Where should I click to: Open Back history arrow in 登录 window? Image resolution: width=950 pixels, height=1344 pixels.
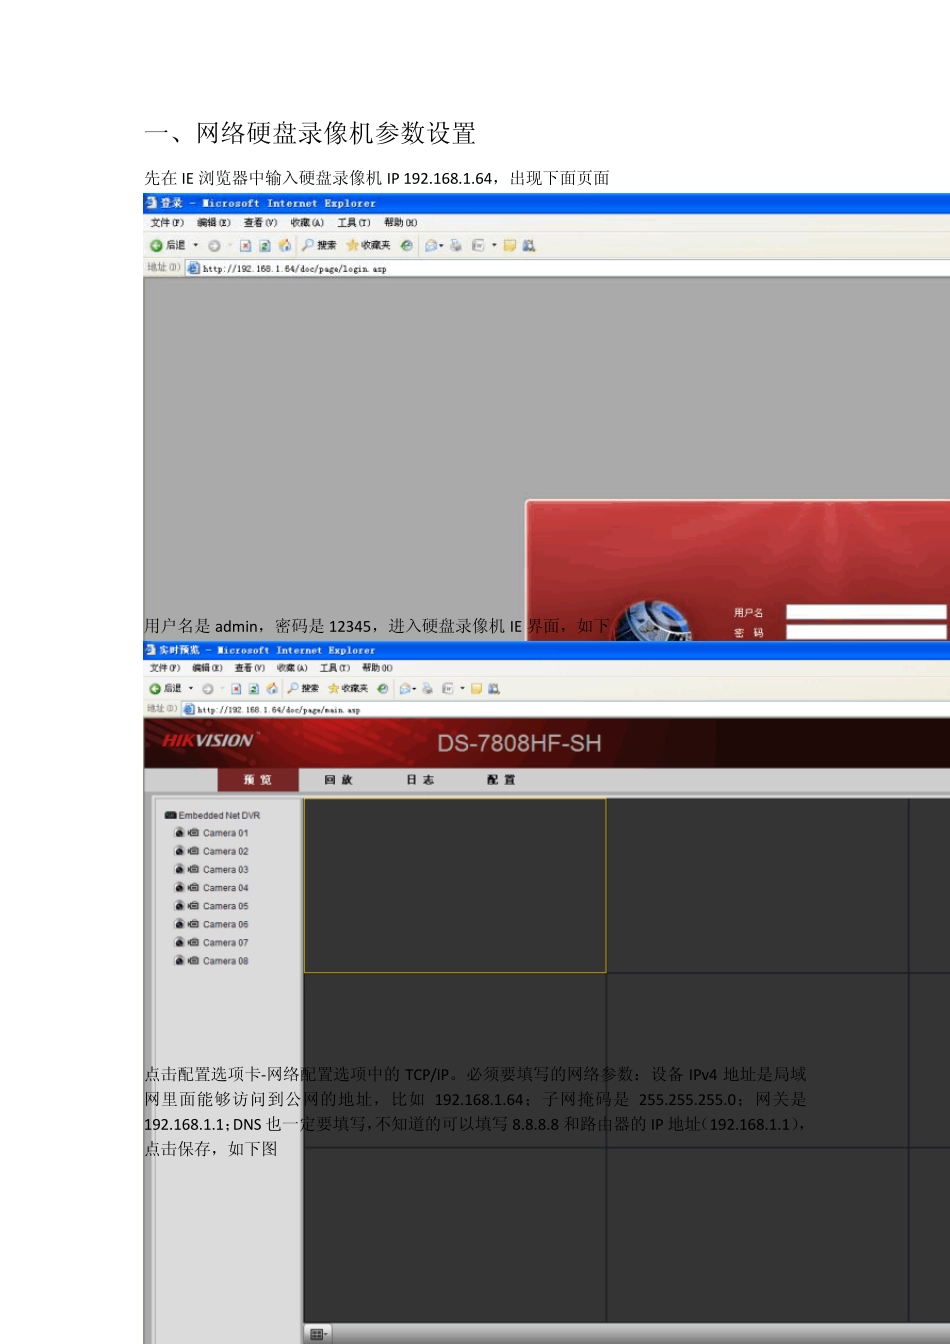196,245
